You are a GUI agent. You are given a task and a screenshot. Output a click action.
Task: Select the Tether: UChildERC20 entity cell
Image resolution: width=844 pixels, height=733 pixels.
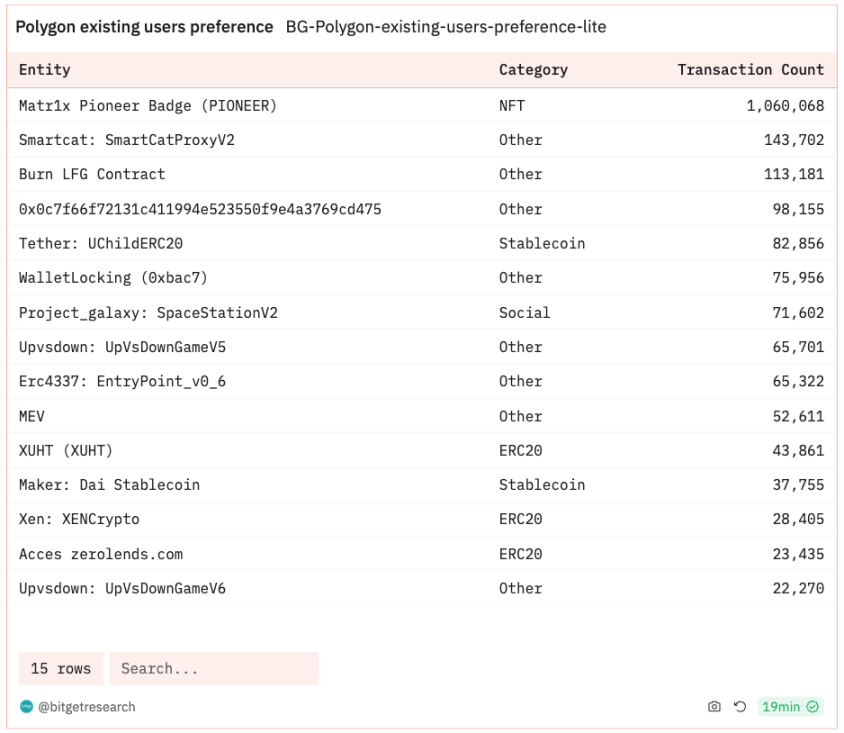point(101,243)
